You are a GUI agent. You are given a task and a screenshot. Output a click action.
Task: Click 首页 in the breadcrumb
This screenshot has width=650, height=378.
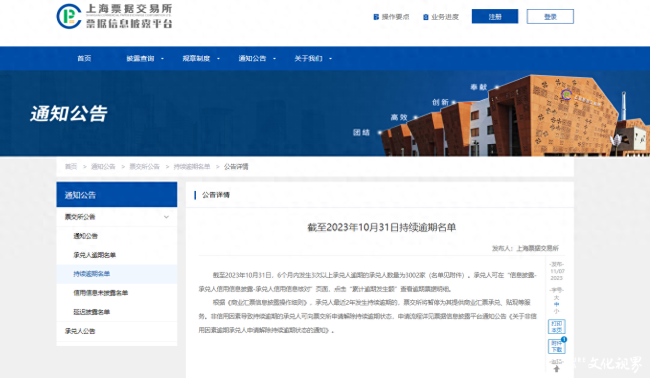tap(71, 167)
